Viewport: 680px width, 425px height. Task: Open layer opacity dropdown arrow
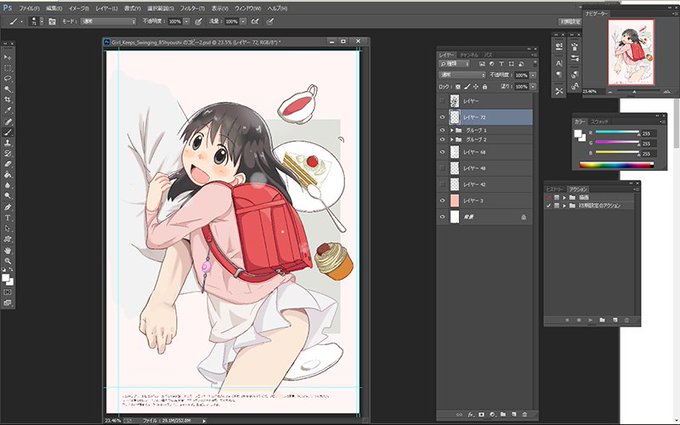(x=533, y=75)
